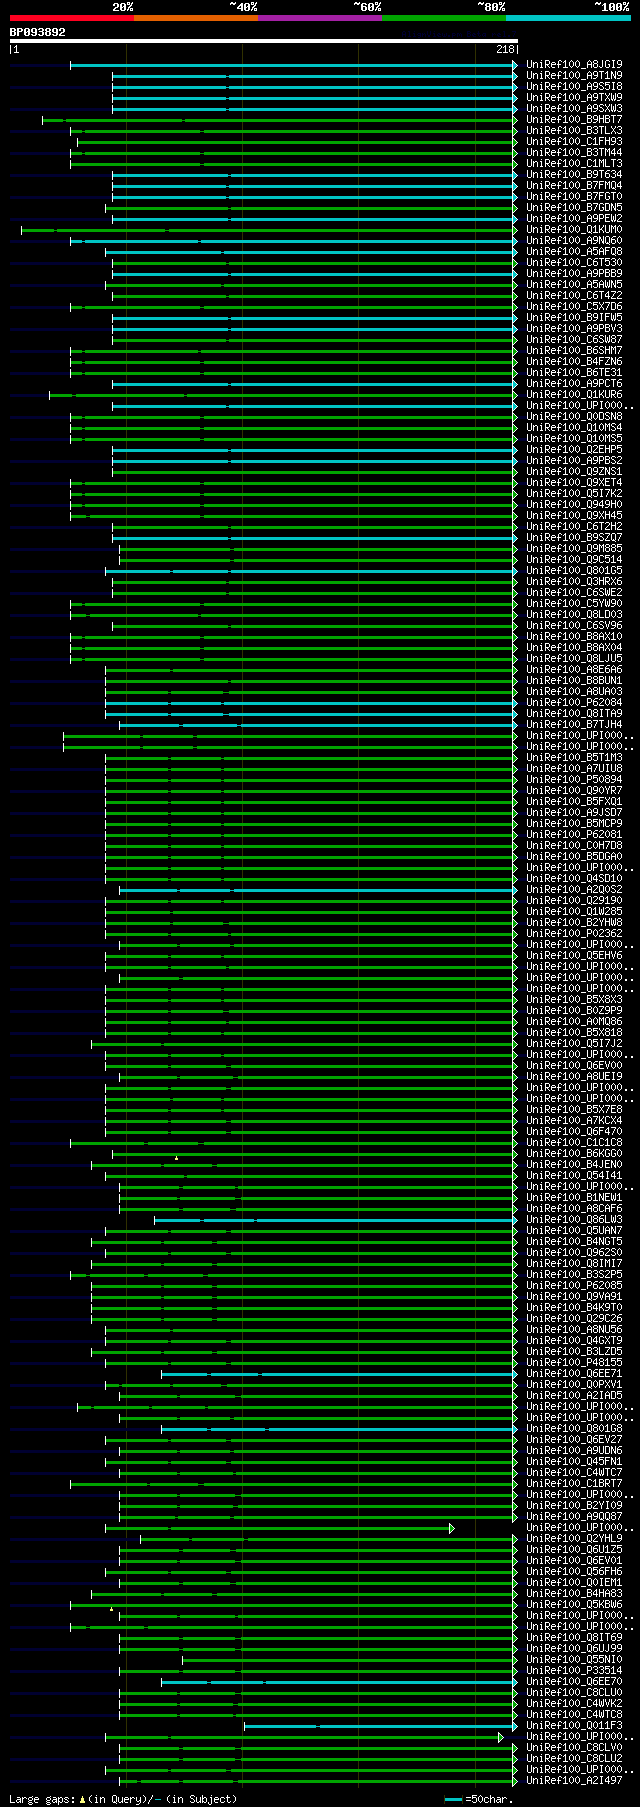Image resolution: width=640 pixels, height=1807 pixels.
Task: Select label UniRef100_B6SHM7
Action: click(574, 351)
